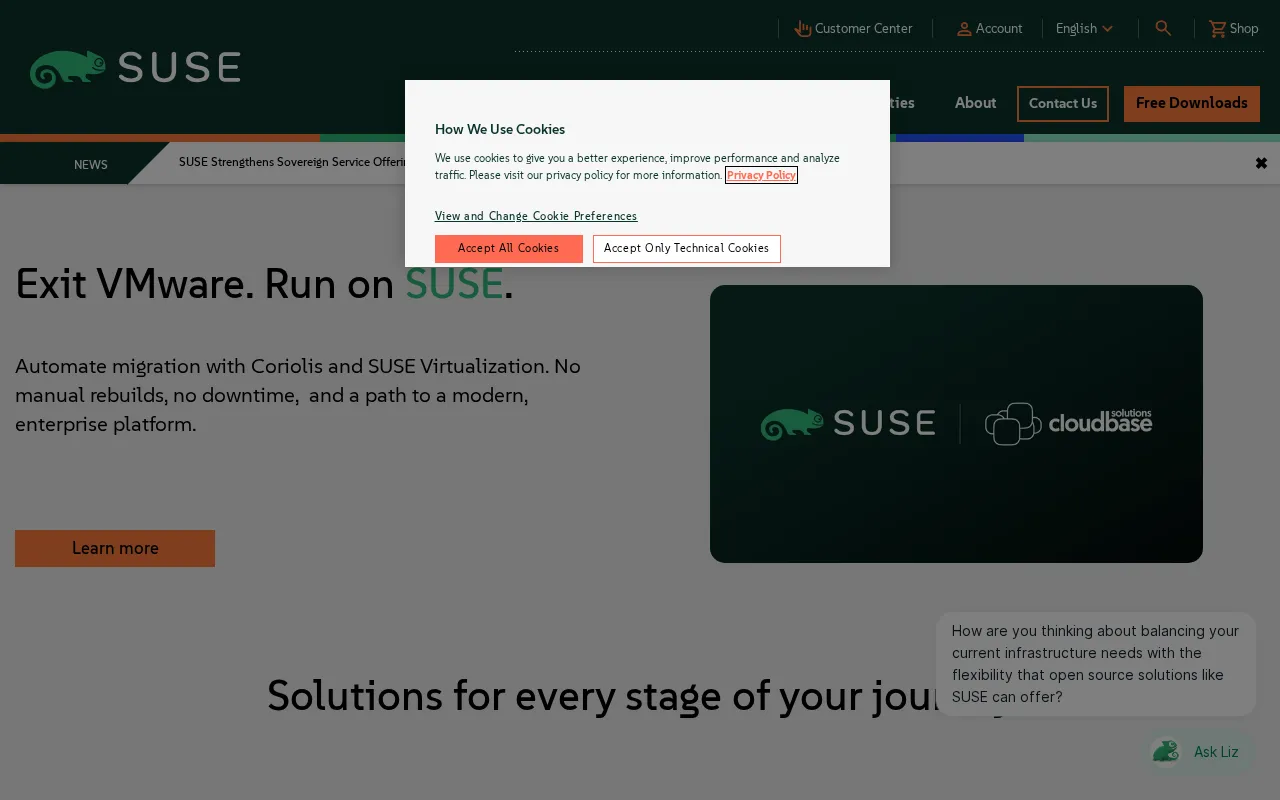Click the Free Downloads button
This screenshot has height=800, width=1280.
[x=1192, y=104]
